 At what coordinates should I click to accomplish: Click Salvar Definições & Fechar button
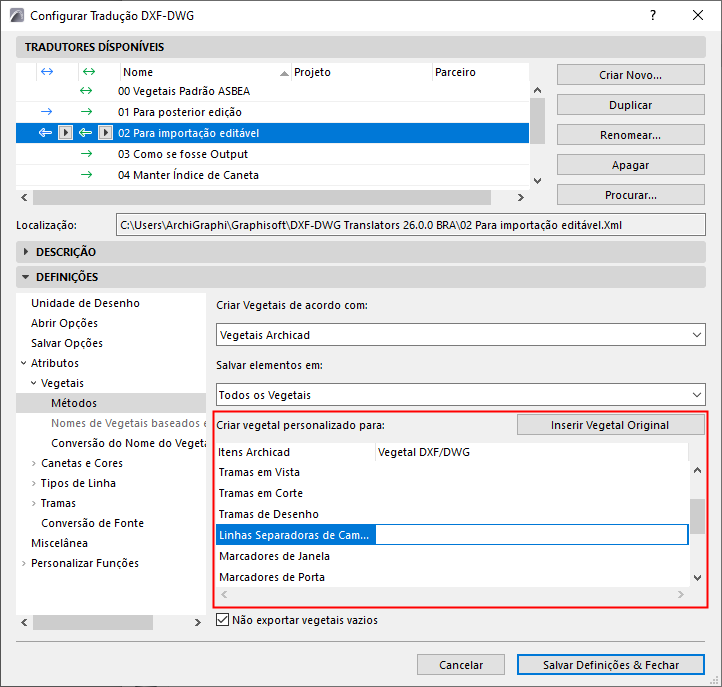[x=610, y=665]
